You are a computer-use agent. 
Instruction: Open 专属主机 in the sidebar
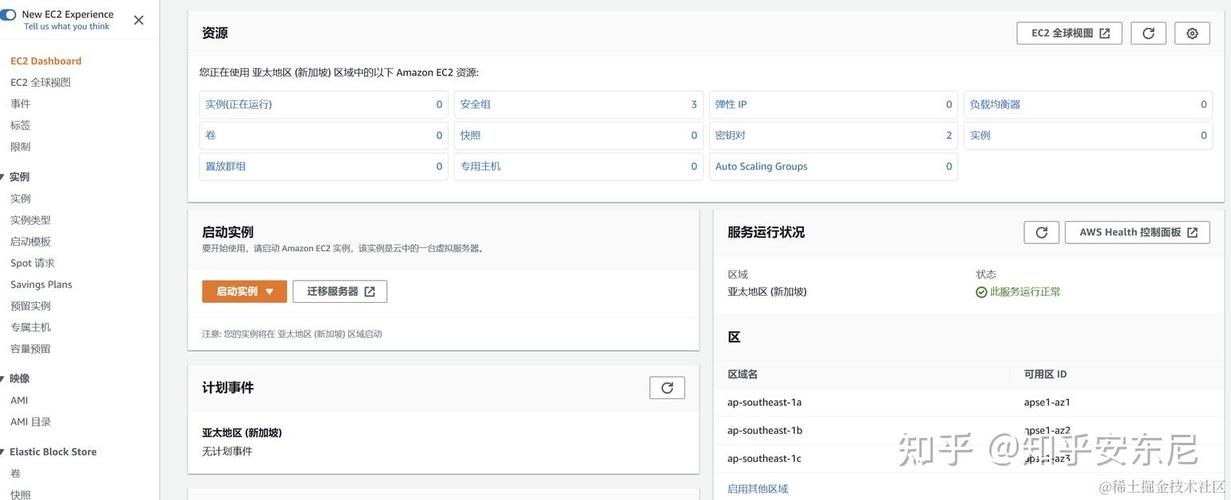click(30, 327)
